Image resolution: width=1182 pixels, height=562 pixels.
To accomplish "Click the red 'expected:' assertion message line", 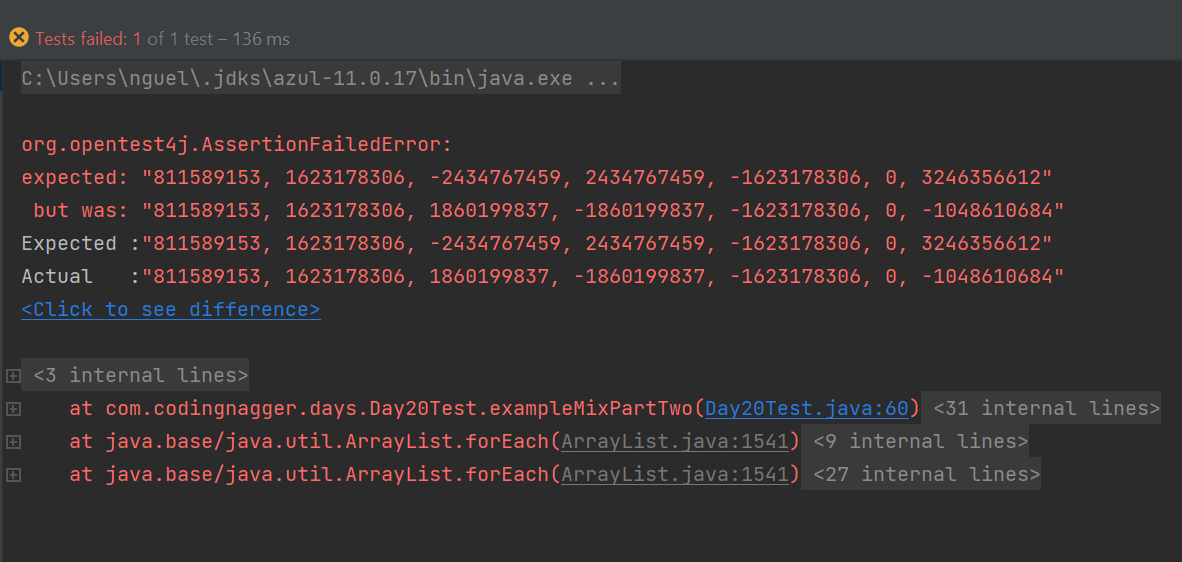I will pyautogui.click(x=536, y=178).
